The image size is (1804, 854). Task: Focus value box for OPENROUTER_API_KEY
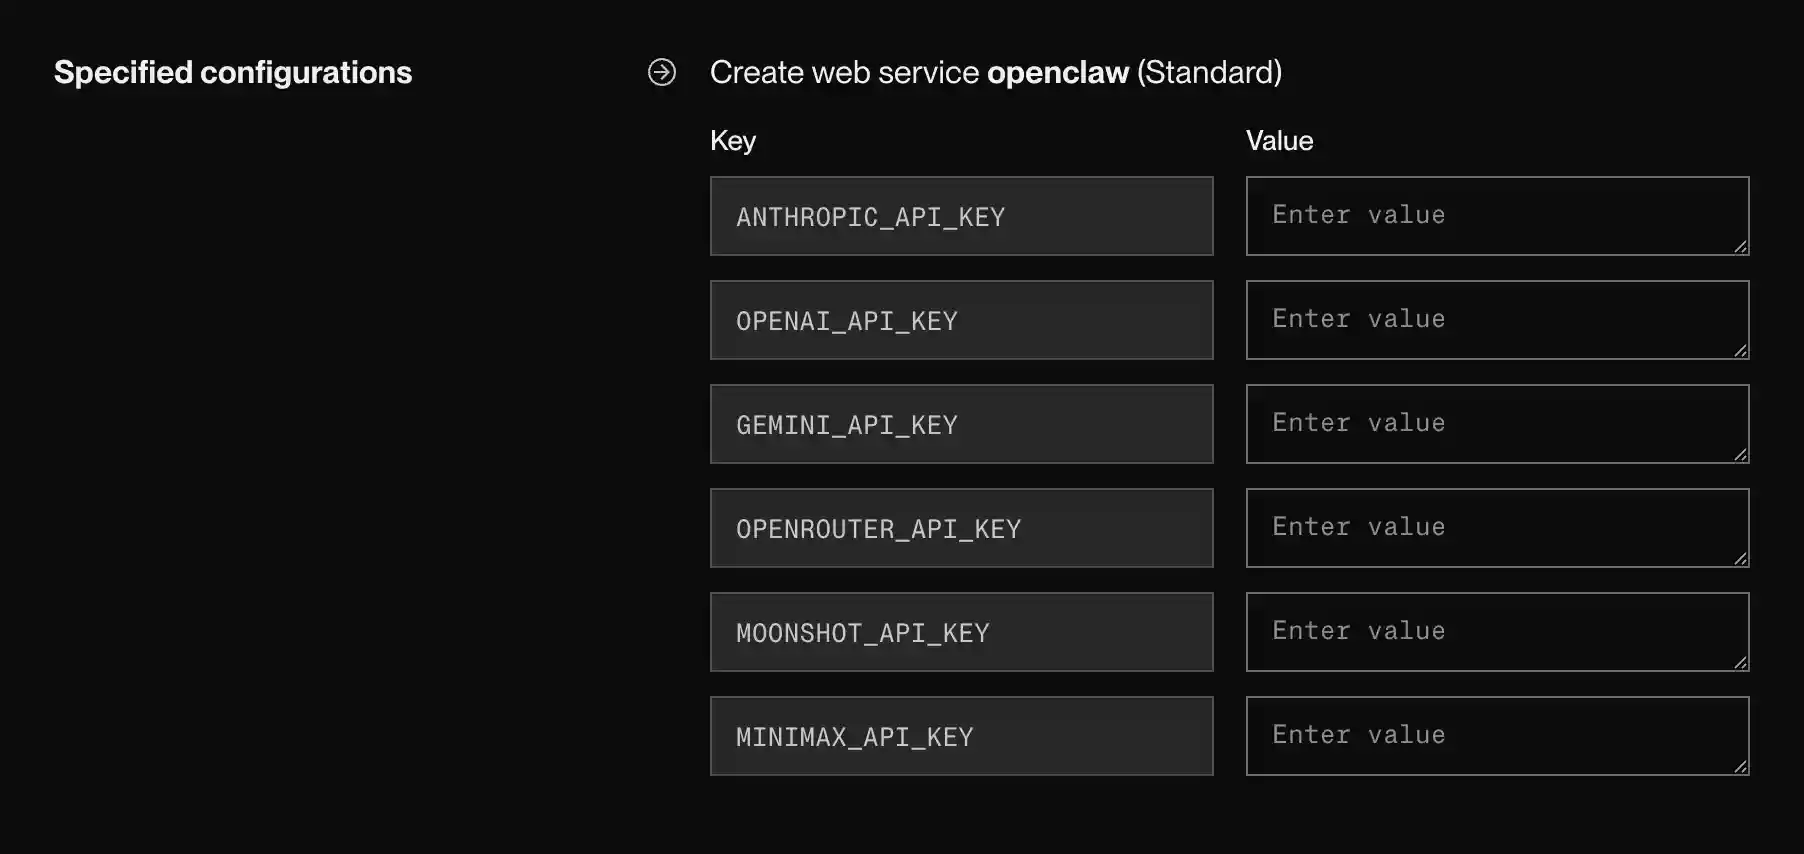pos(1498,528)
